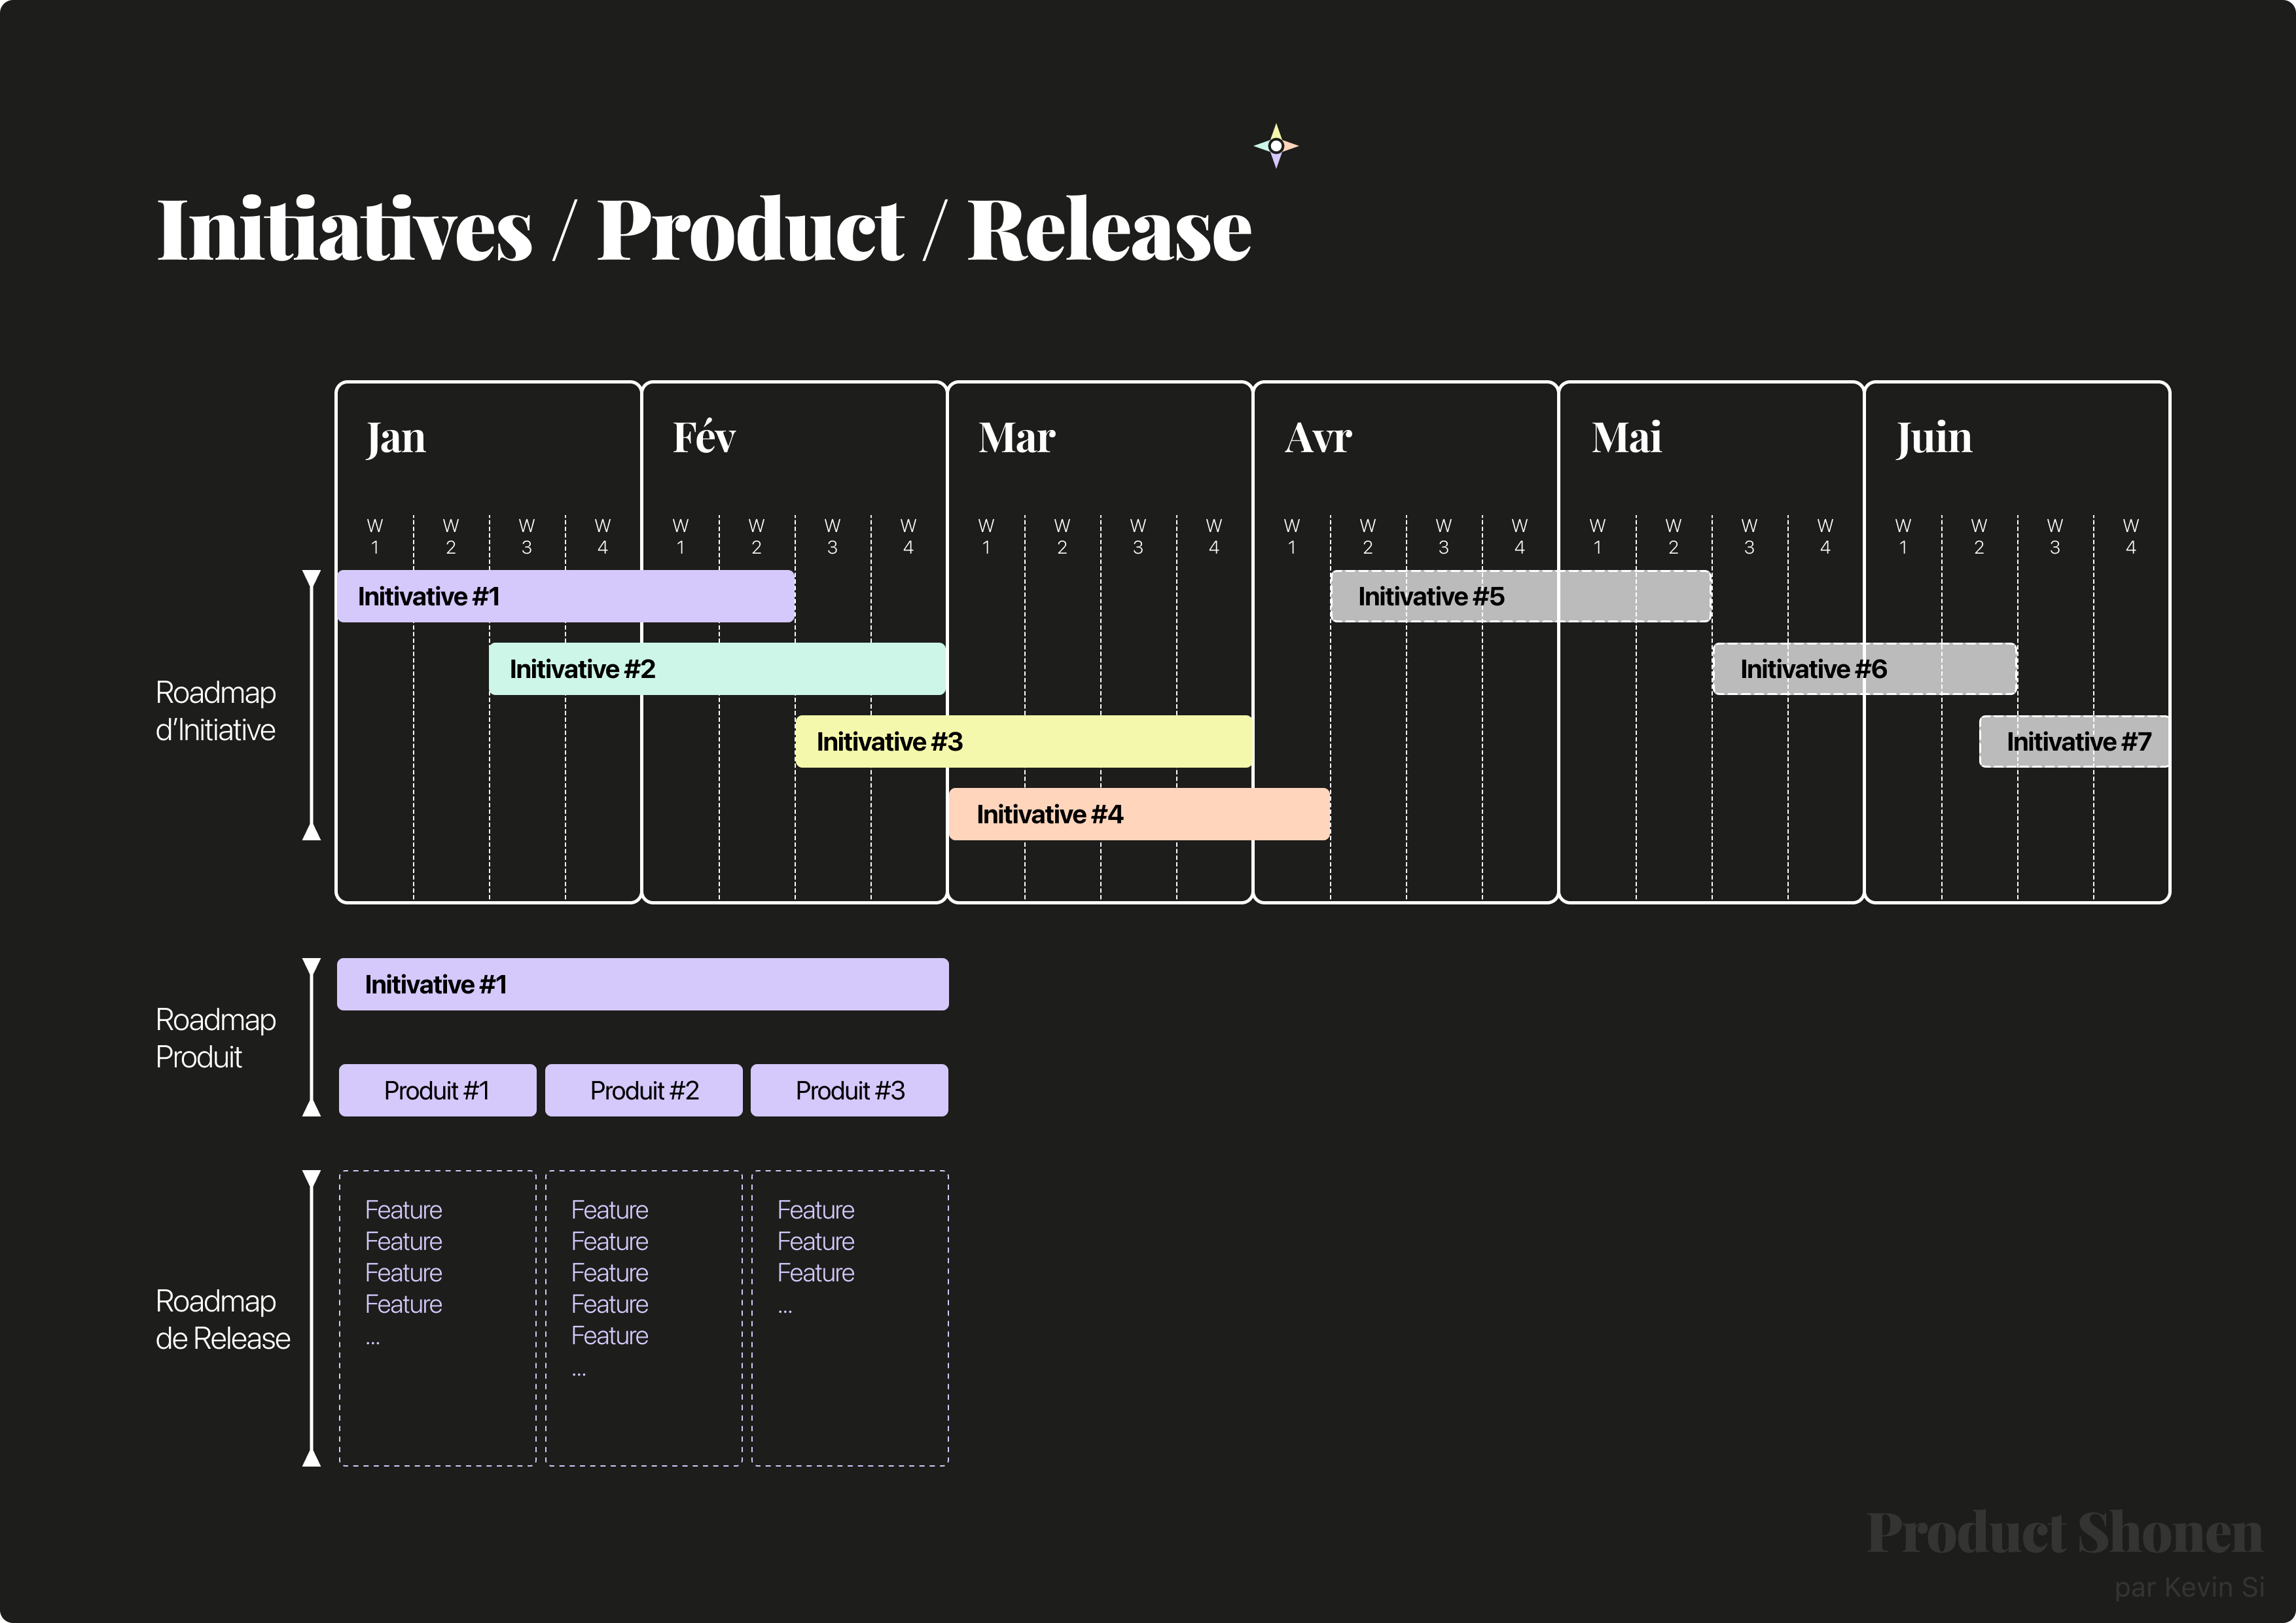Select the Avr month column title
Viewport: 2296px width, 1623px height.
[x=1318, y=438]
